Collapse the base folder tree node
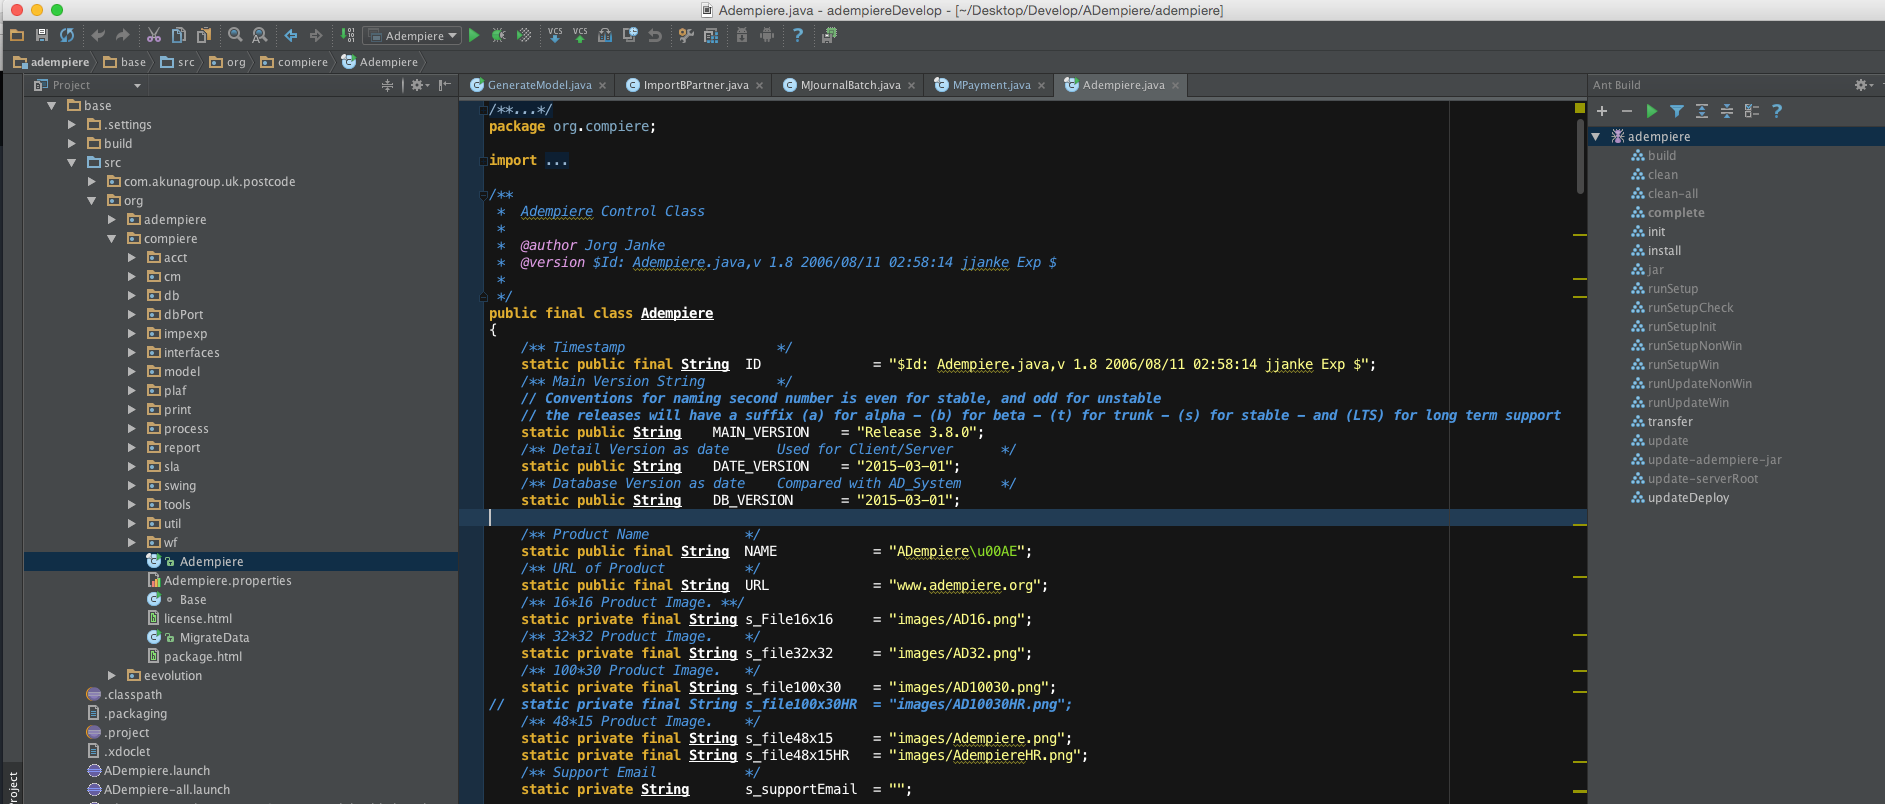 click(x=51, y=105)
